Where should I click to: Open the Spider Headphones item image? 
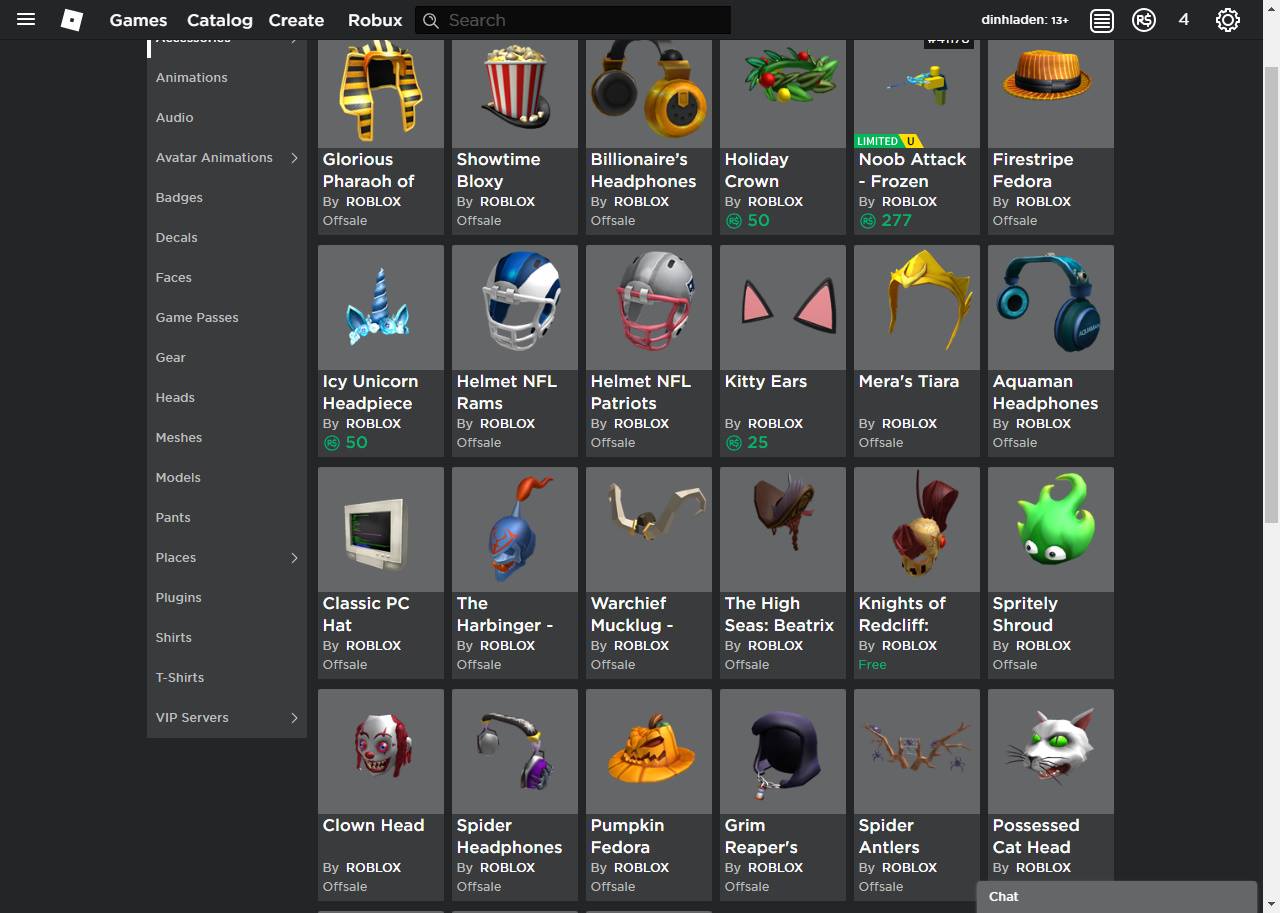pyautogui.click(x=515, y=752)
